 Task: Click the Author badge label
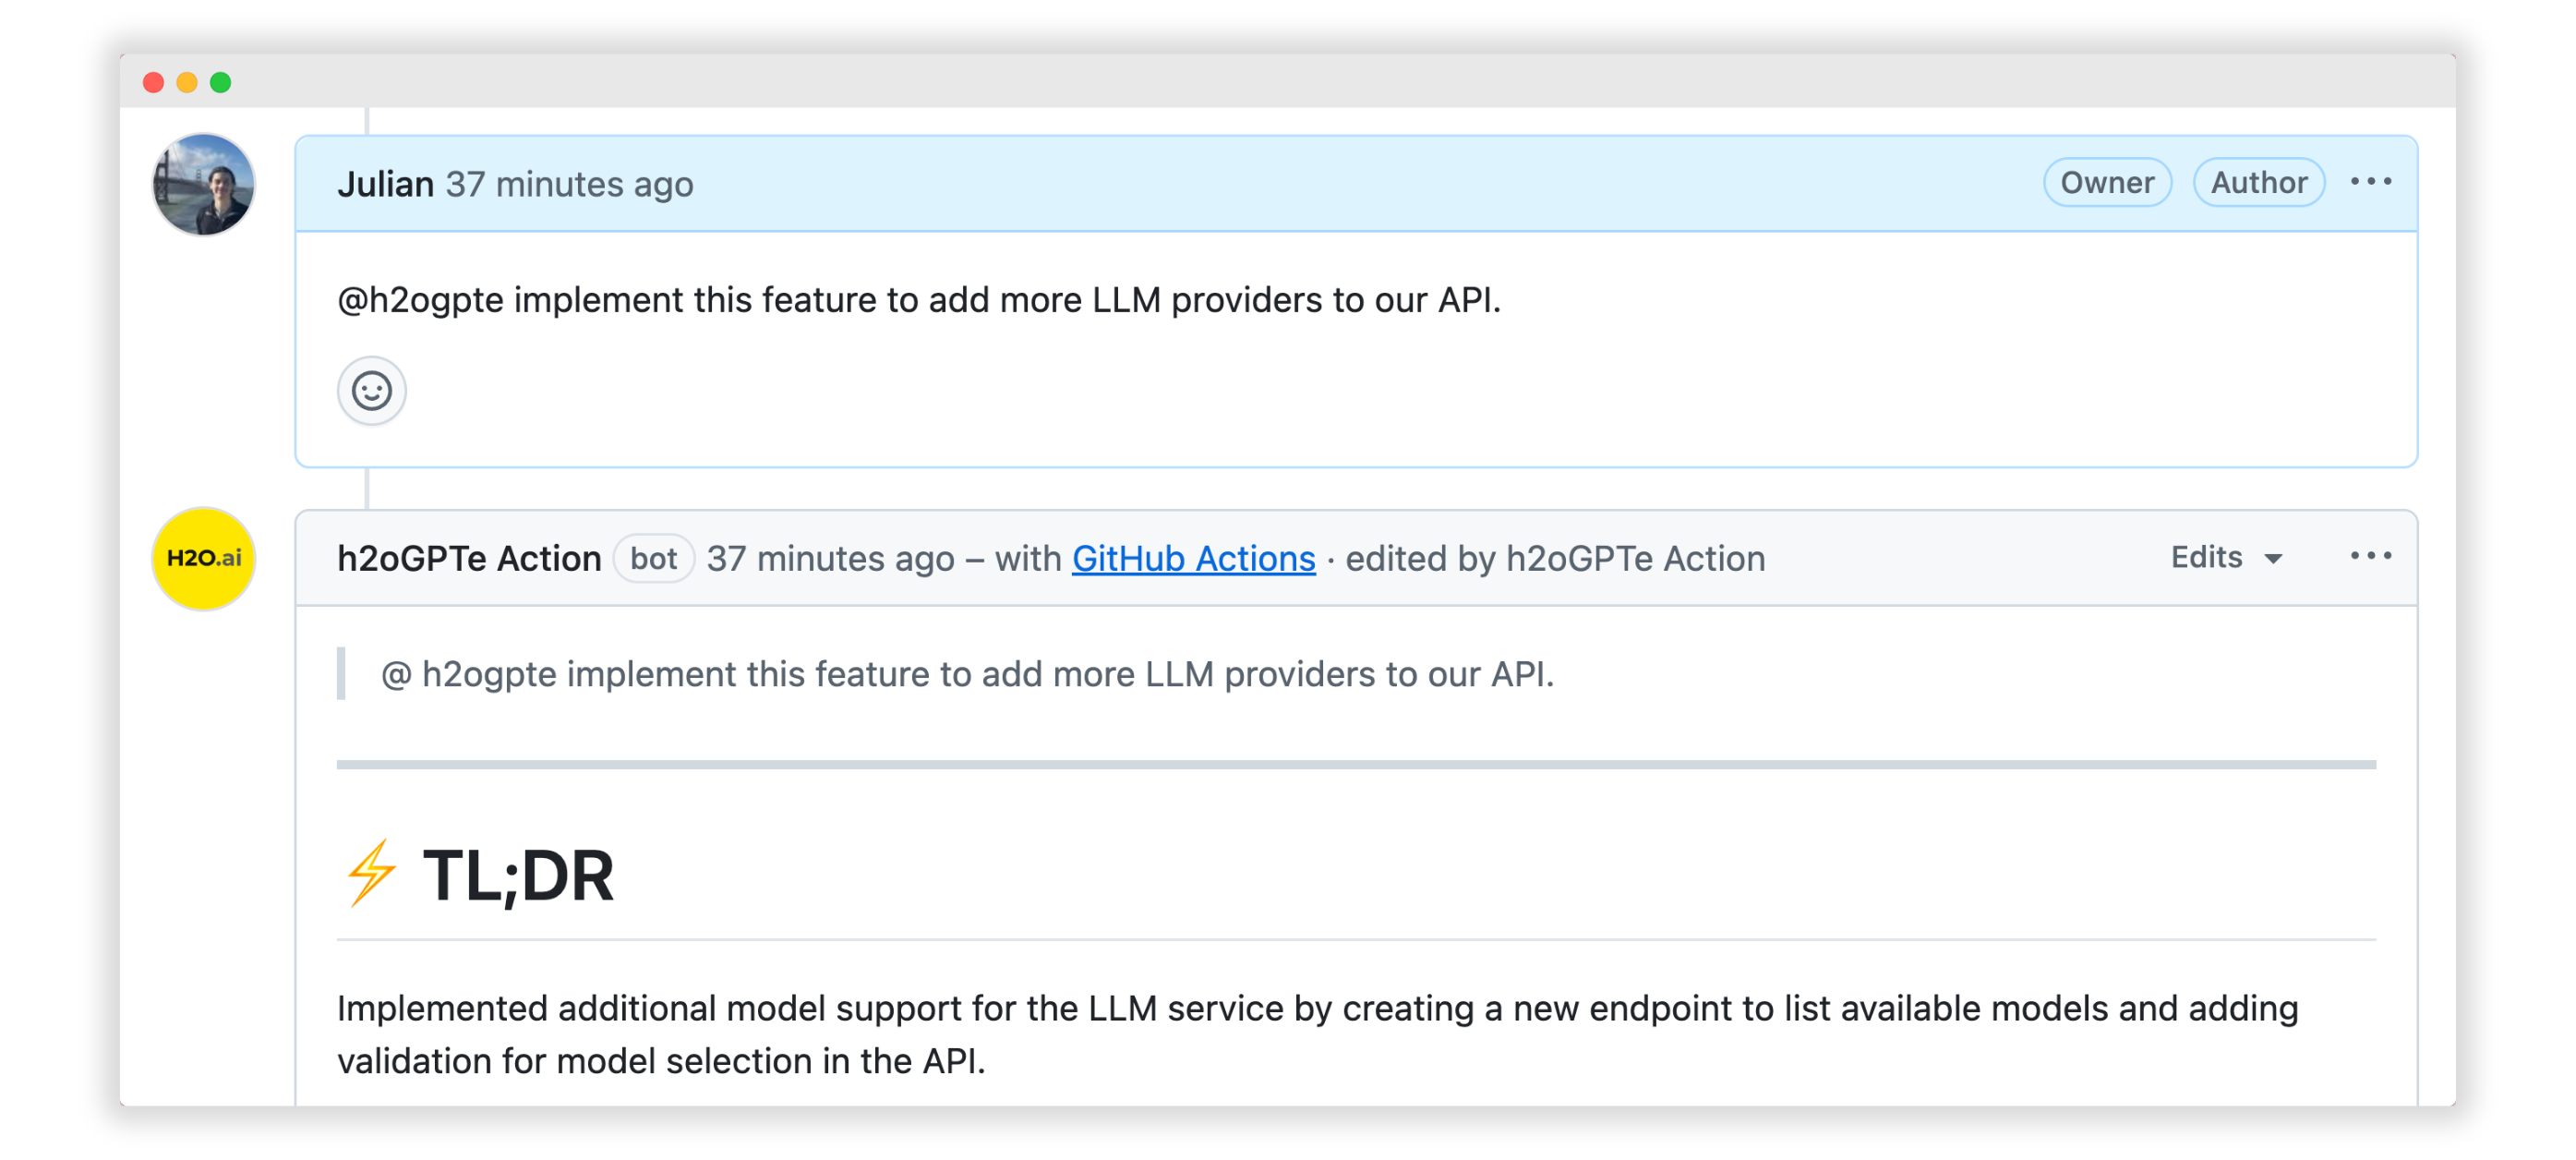2258,183
